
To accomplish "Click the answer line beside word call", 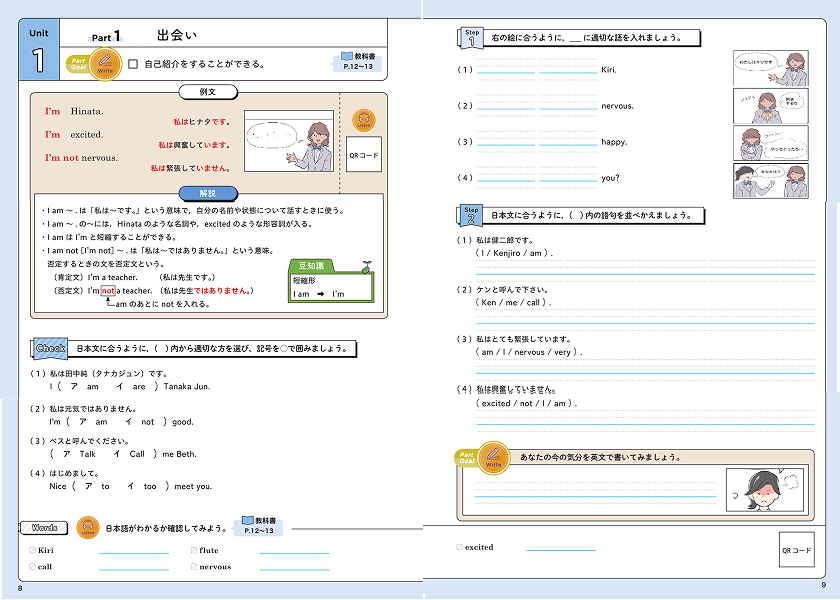I will (x=134, y=569).
